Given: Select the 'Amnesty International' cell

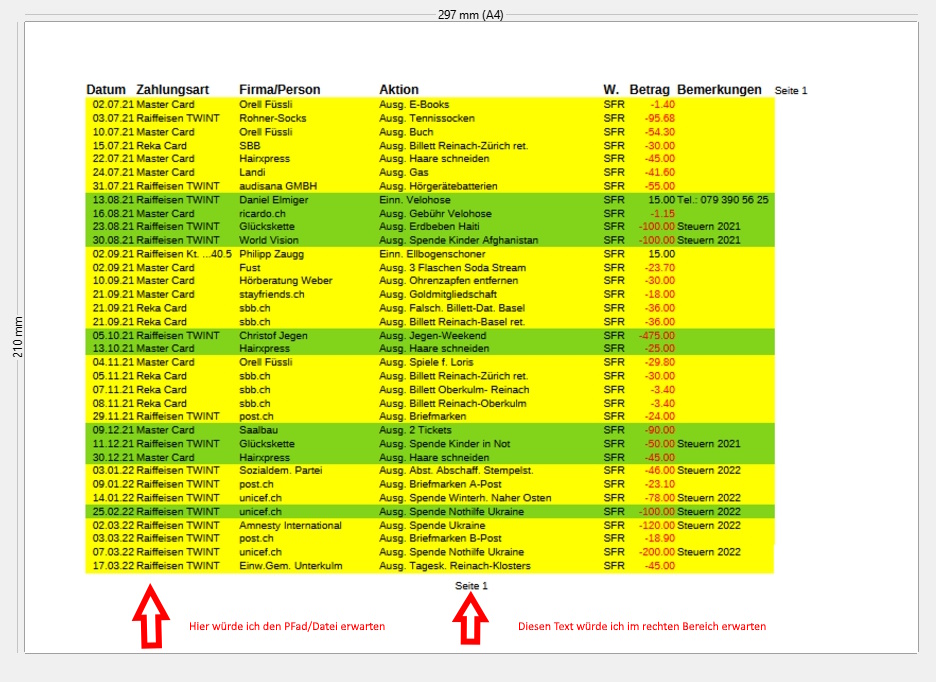Looking at the screenshot, I should point(290,526).
